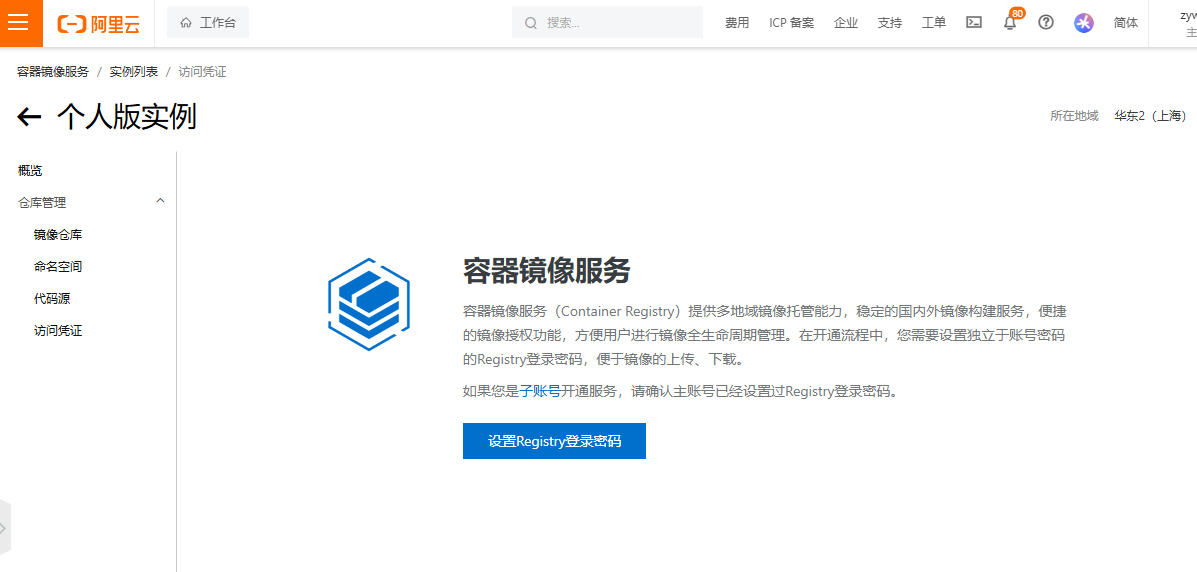Click the search magnifier icon
1197x572 pixels.
[x=531, y=23]
